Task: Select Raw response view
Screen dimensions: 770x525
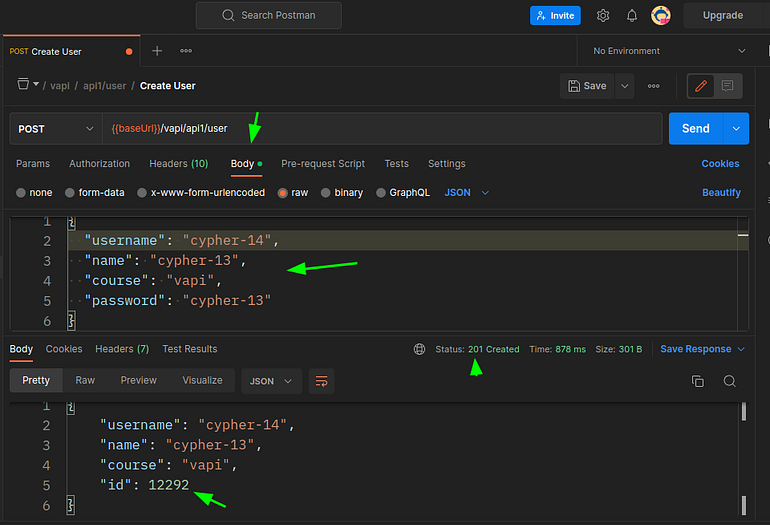Action: [x=85, y=381]
